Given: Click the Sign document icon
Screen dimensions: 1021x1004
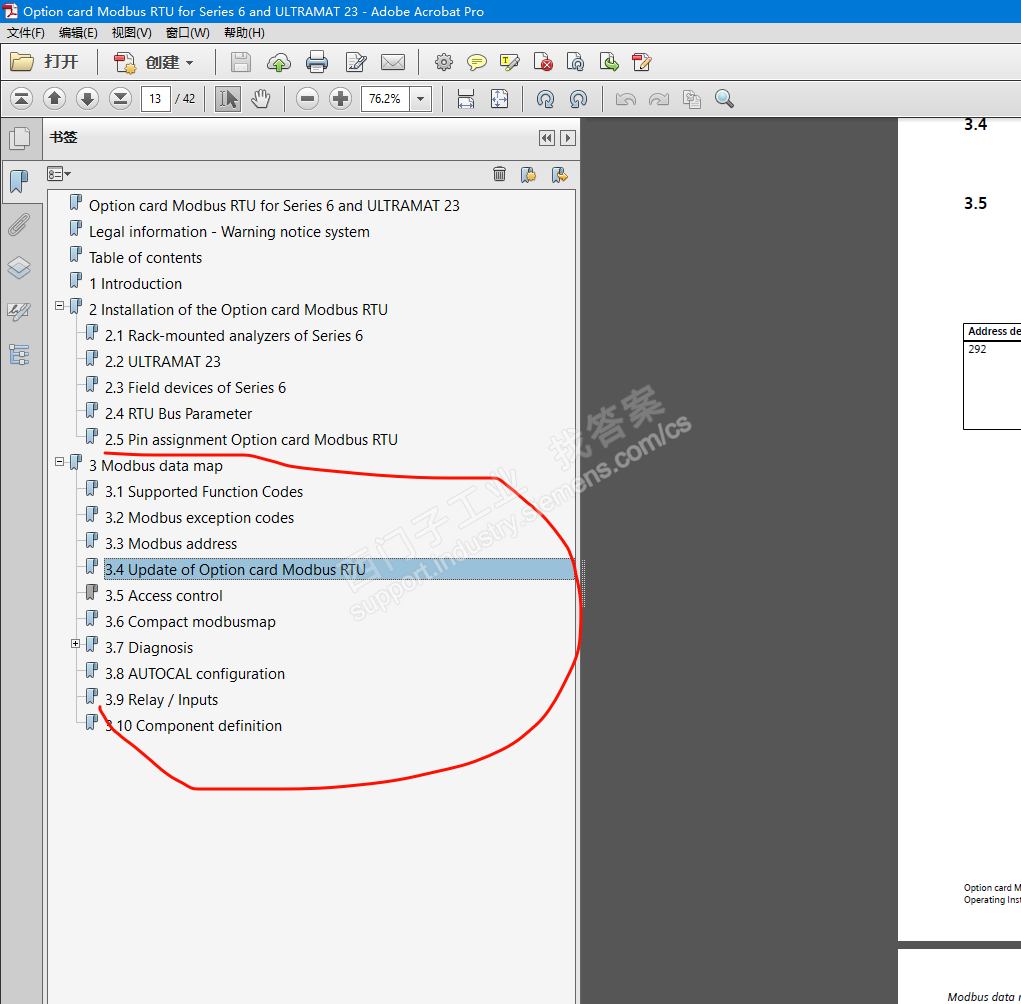Looking at the screenshot, I should (x=641, y=63).
